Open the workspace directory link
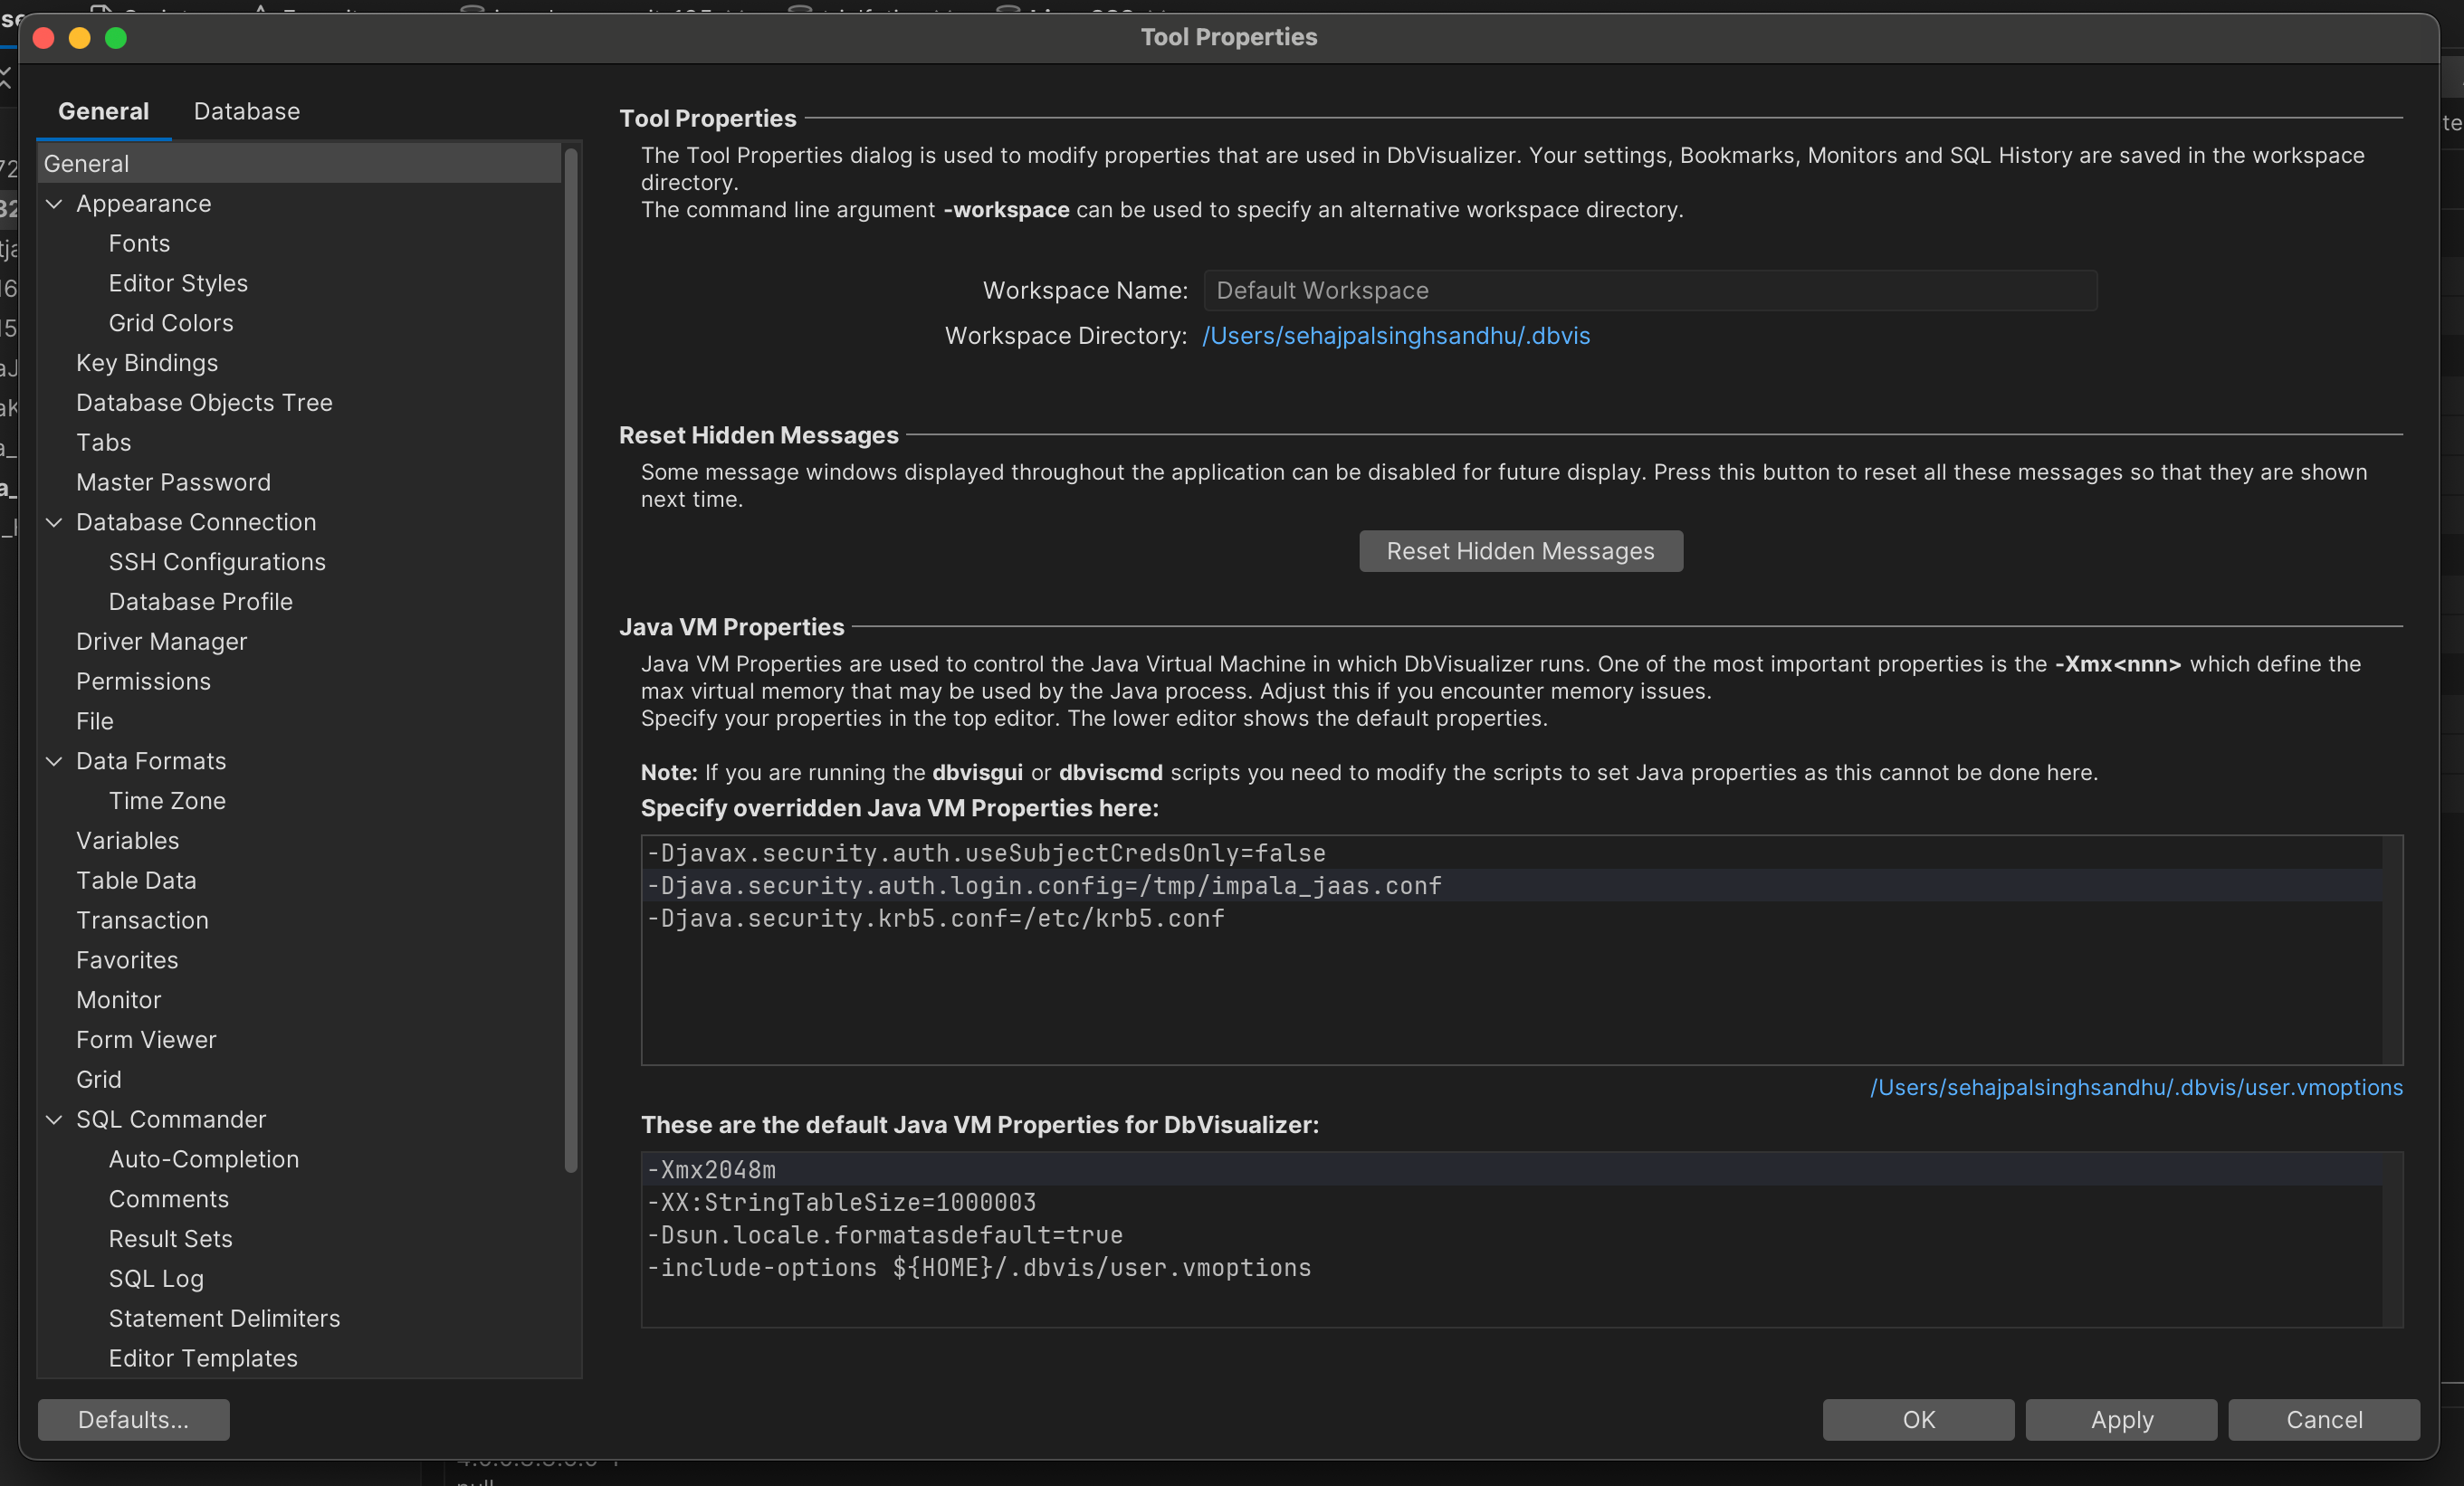Screen dimensions: 2464x1486 [1396, 336]
